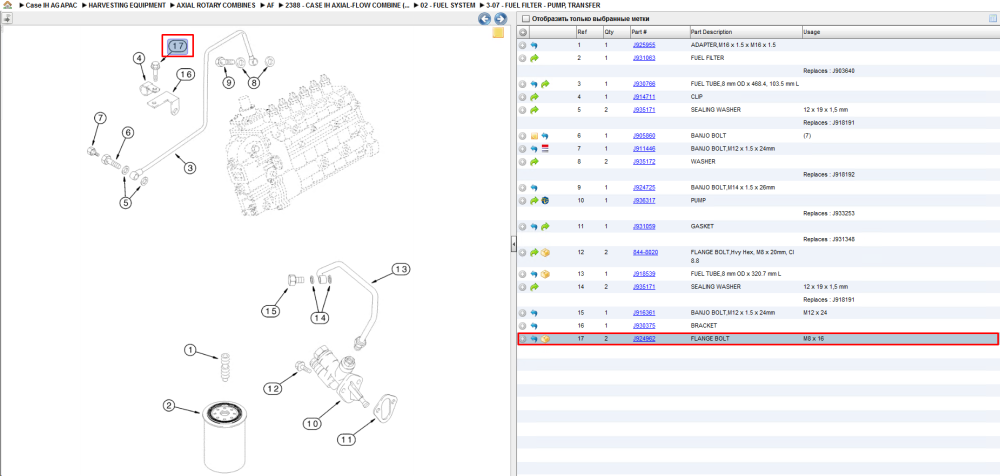Click green arrow icon in CLIP row
This screenshot has width=1000, height=476.
click(534, 97)
